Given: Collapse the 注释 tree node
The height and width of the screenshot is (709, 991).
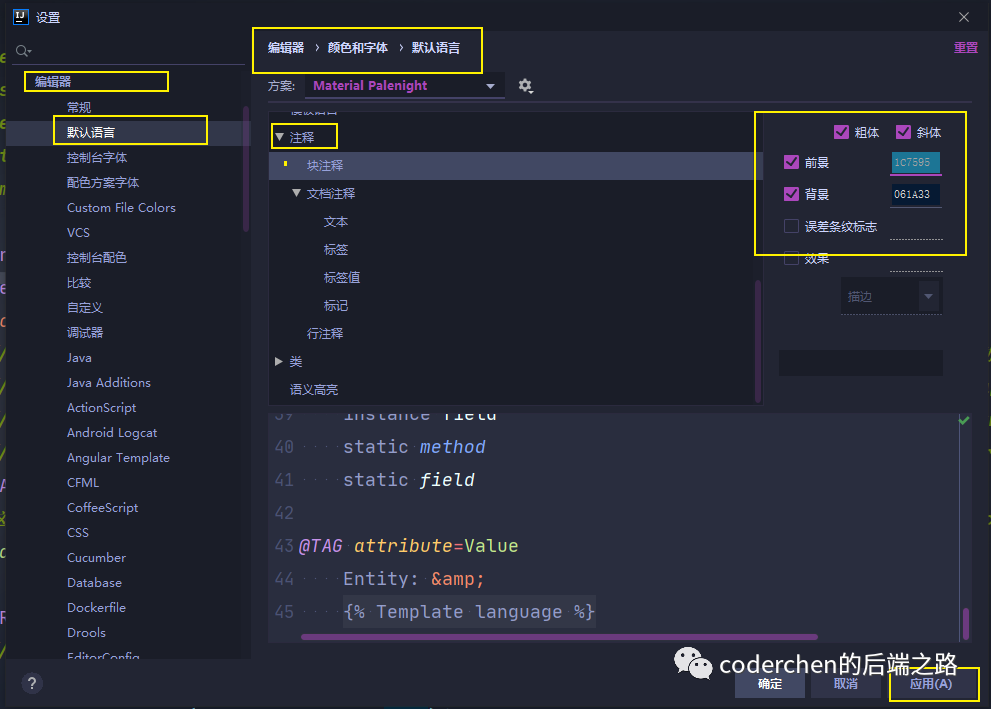Looking at the screenshot, I should pyautogui.click(x=279, y=137).
